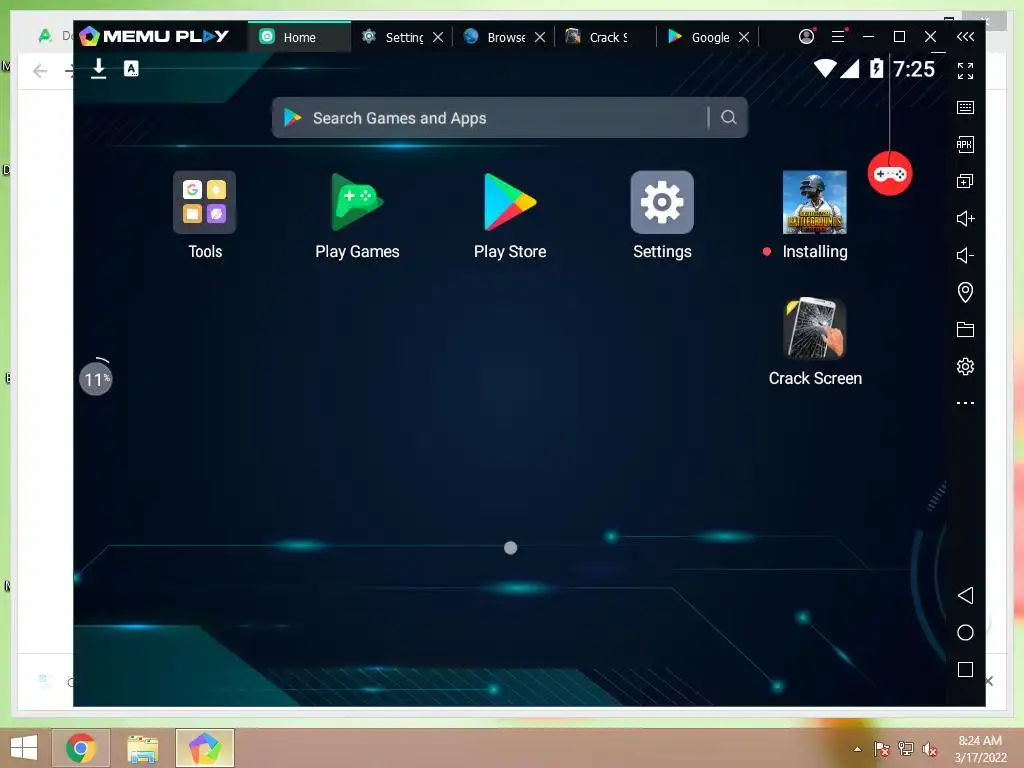
Task: Open File Explorer from the taskbar
Action: [x=142, y=748]
